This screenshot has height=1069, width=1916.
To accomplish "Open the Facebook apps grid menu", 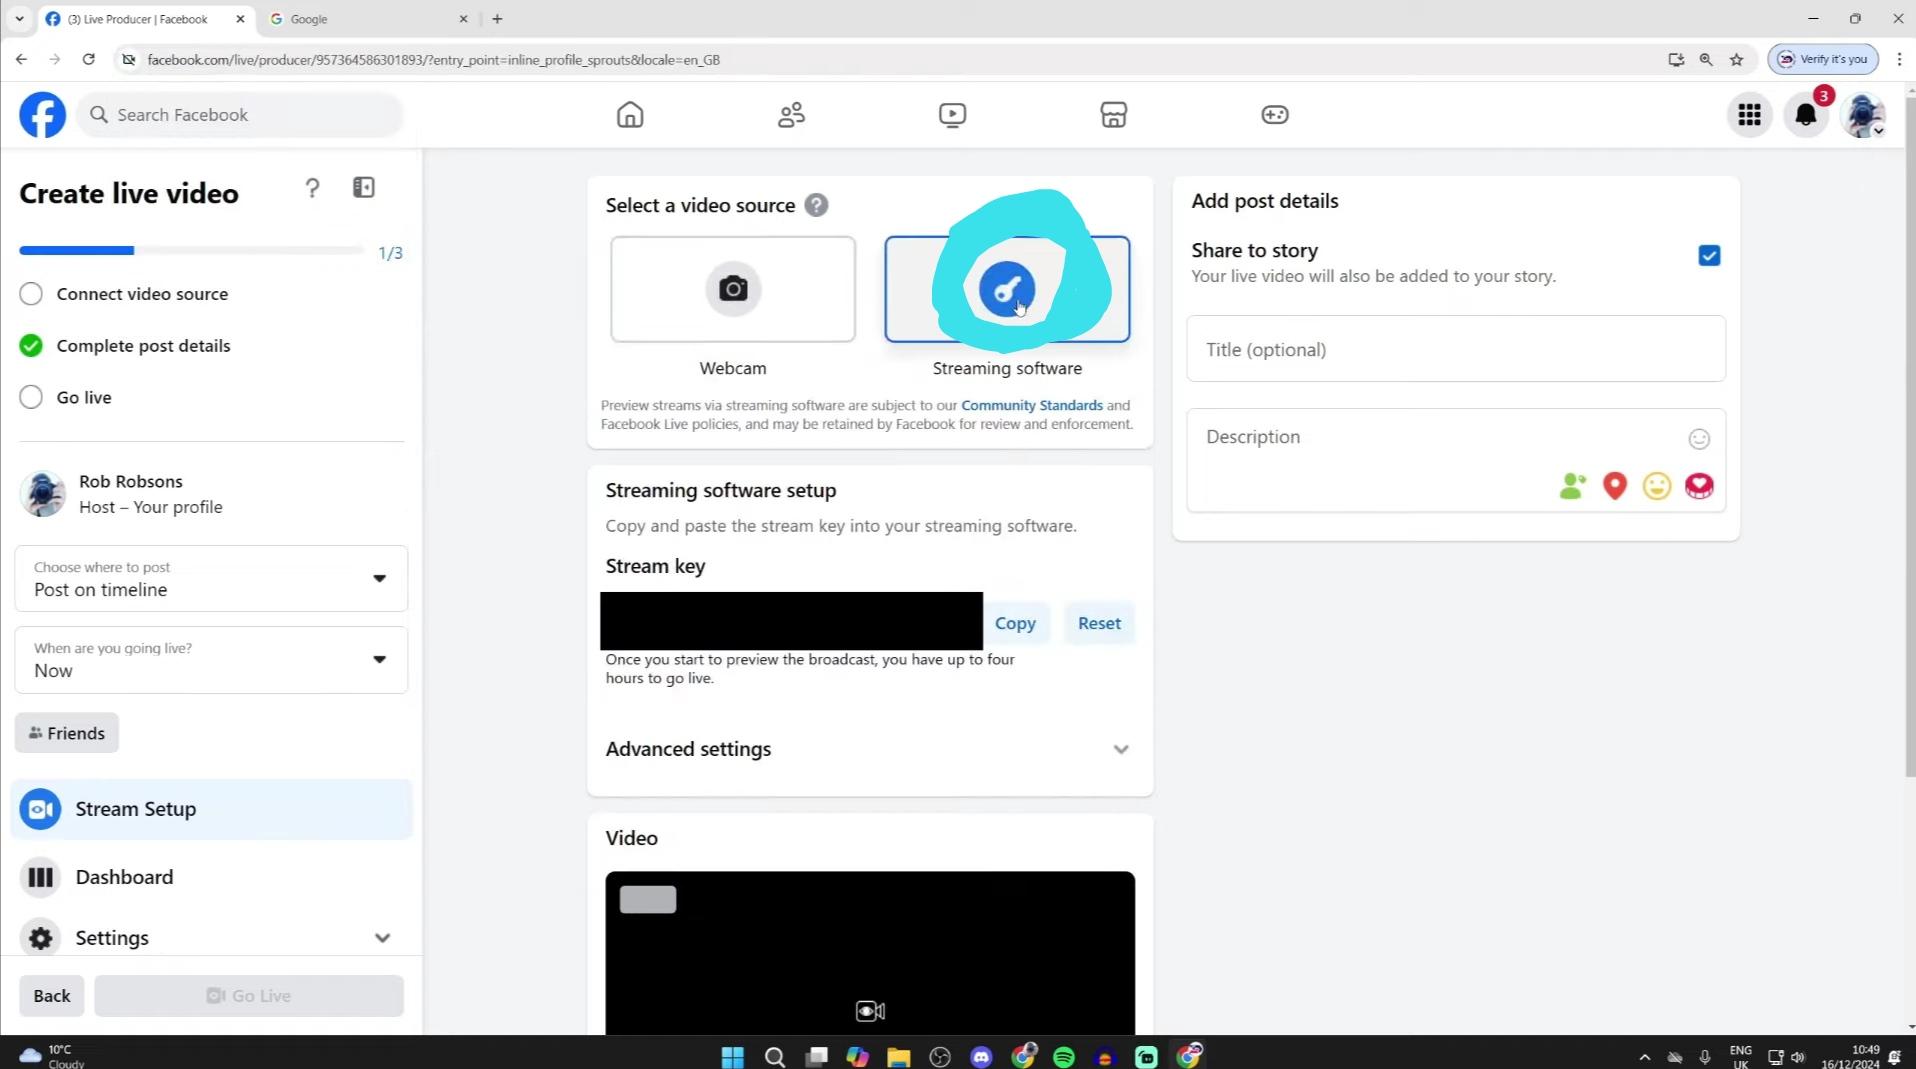I will point(1749,115).
